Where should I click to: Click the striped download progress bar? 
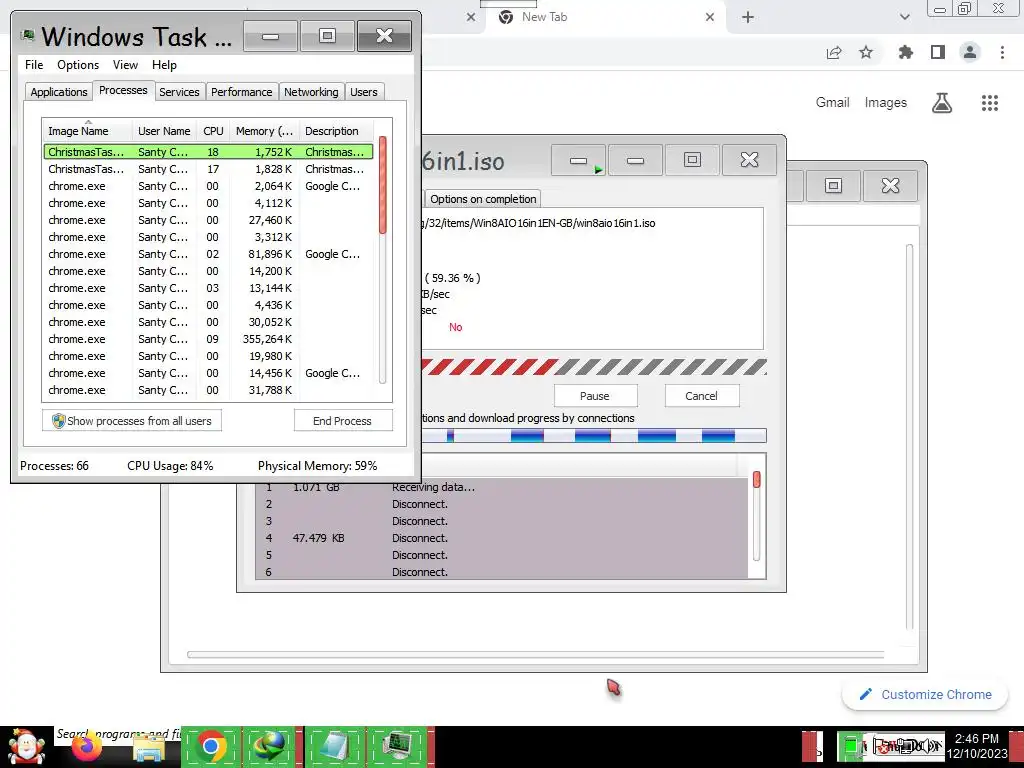point(594,367)
